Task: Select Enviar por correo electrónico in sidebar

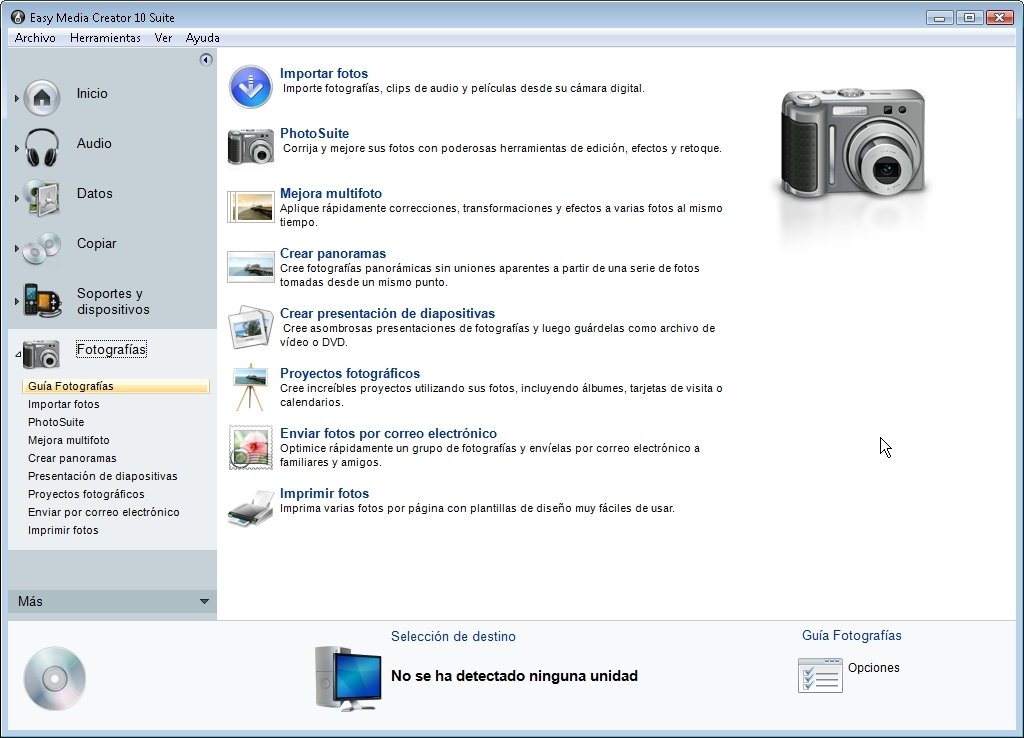Action: [104, 512]
